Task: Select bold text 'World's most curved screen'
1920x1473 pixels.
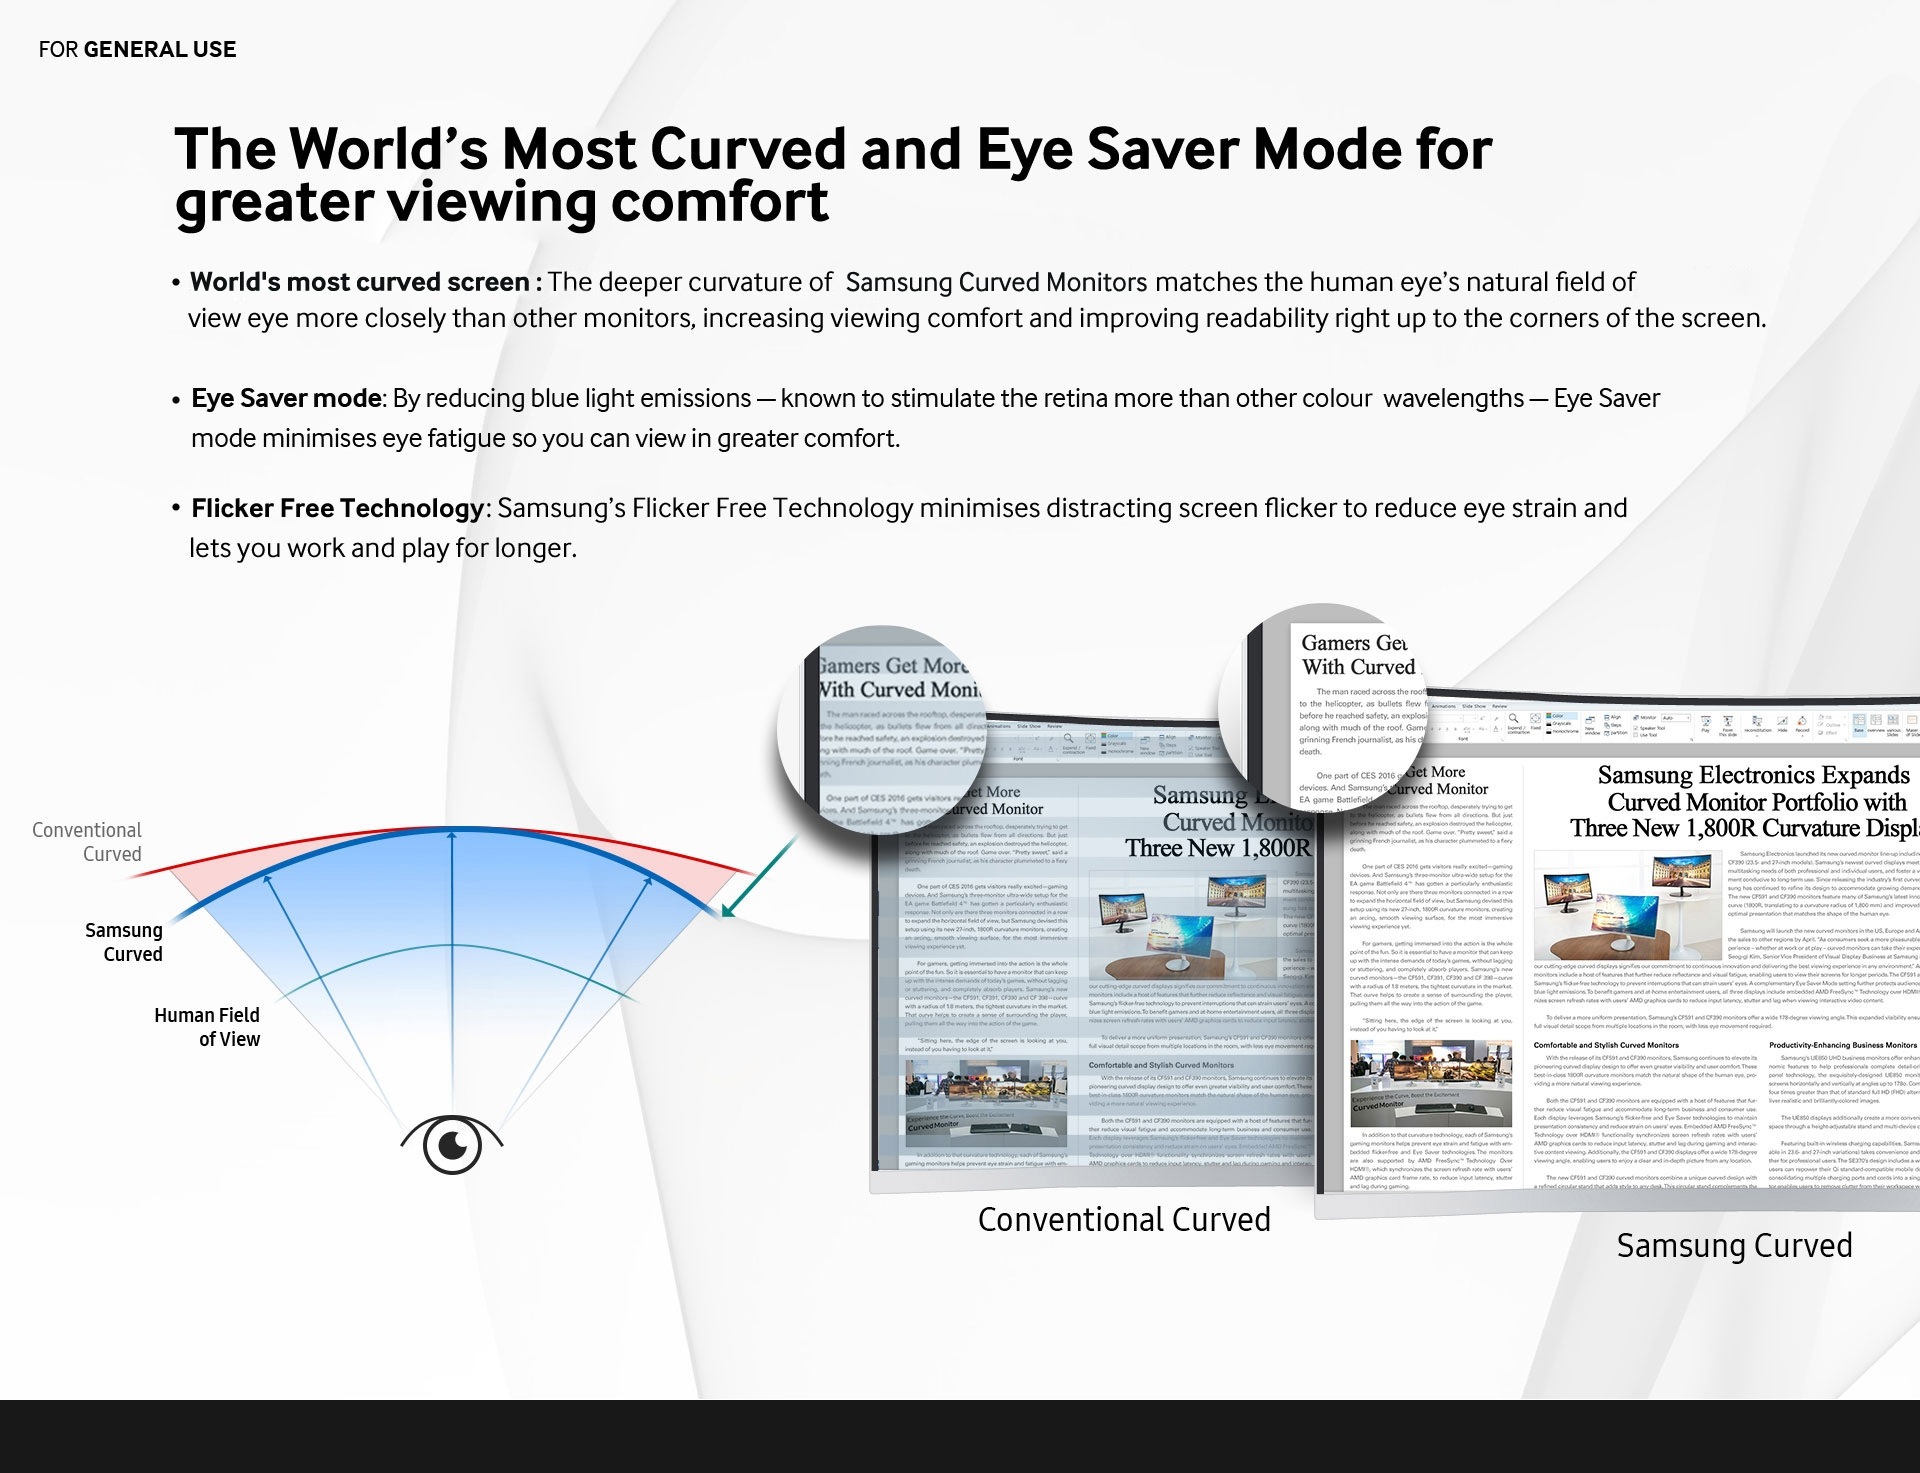Action: coord(360,282)
